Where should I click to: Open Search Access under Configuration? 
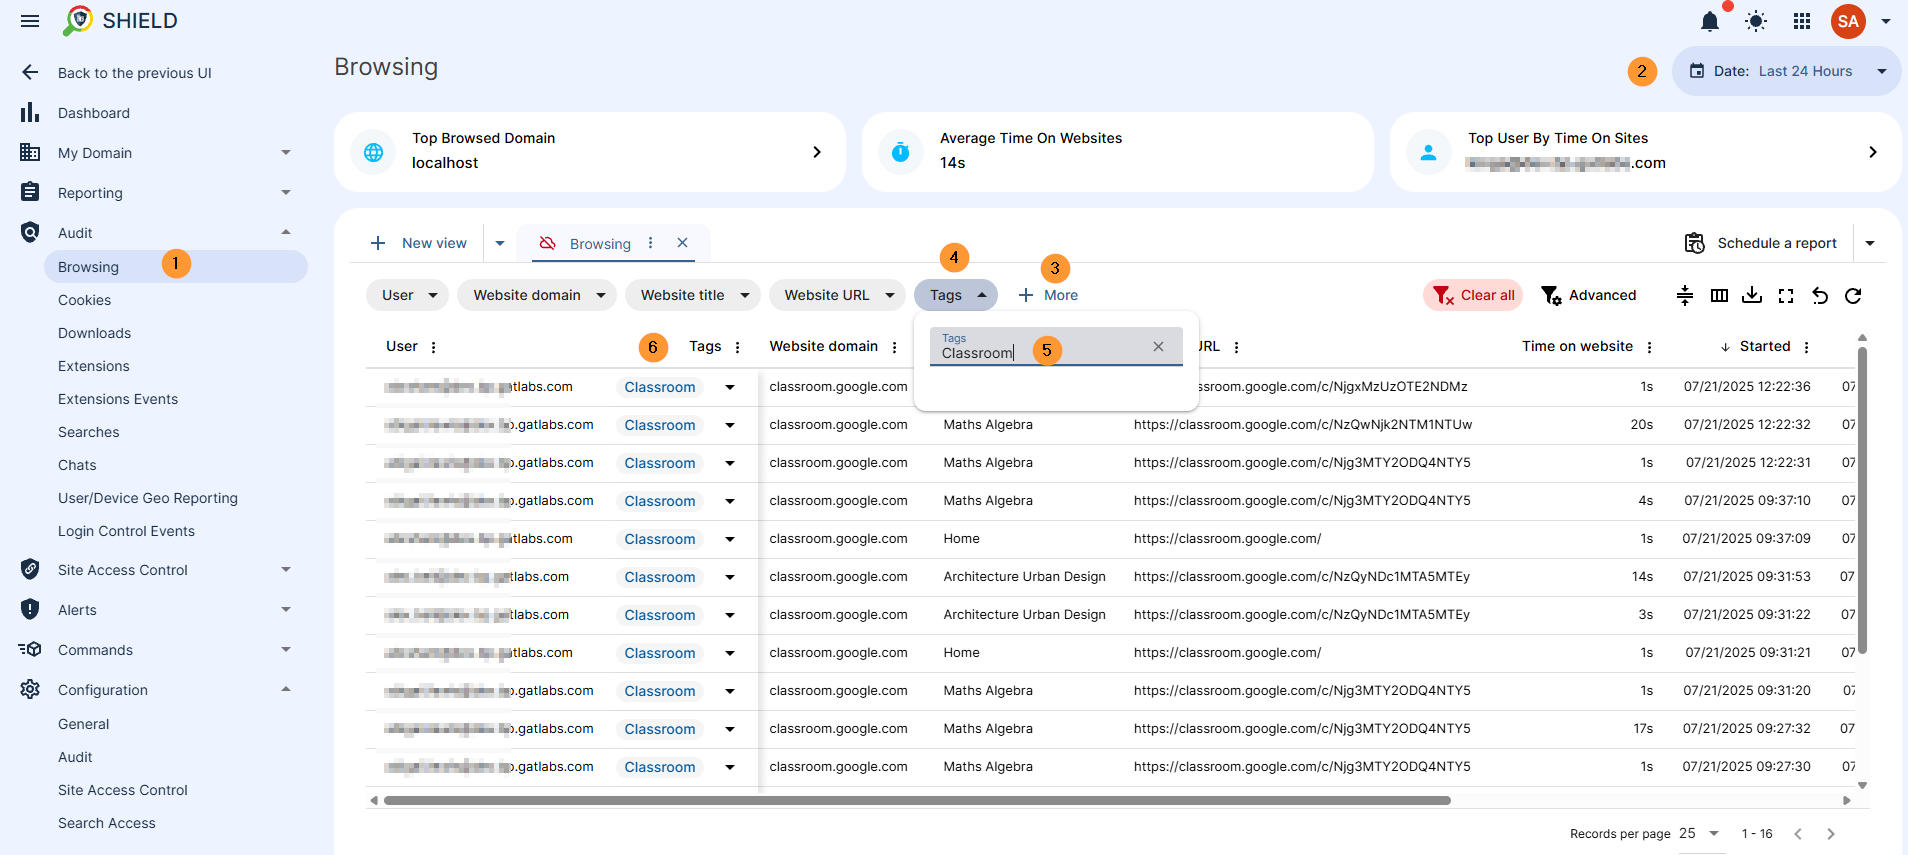[106, 823]
